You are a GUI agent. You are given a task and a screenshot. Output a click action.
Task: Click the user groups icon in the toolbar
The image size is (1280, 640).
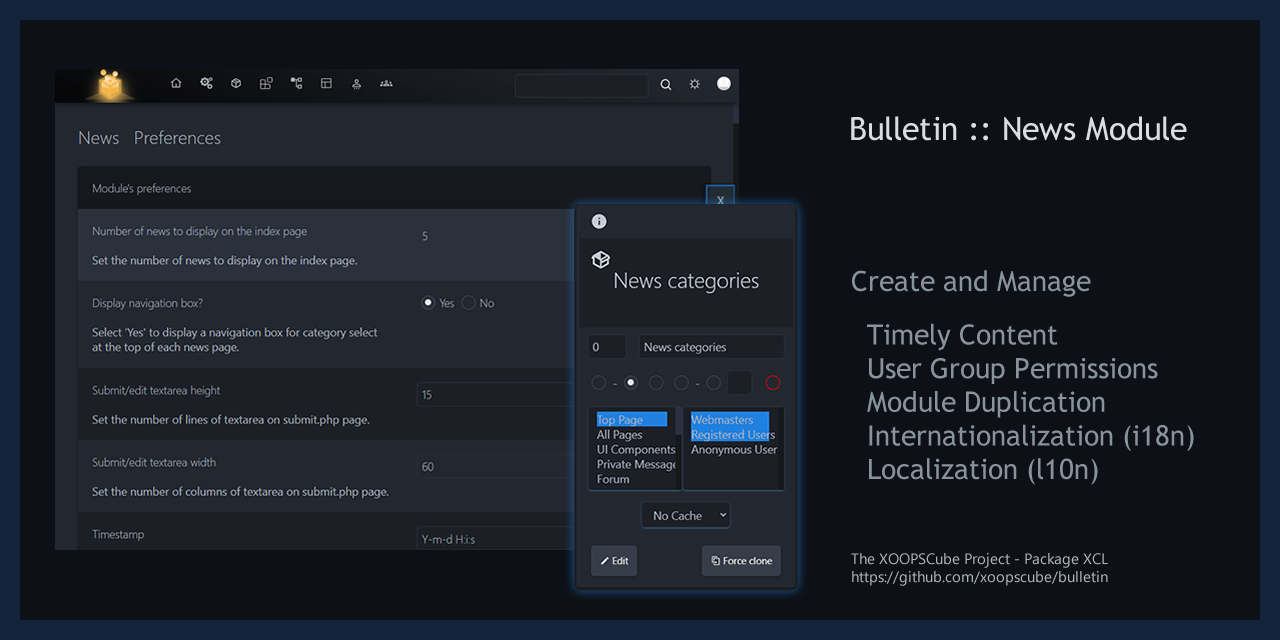386,84
